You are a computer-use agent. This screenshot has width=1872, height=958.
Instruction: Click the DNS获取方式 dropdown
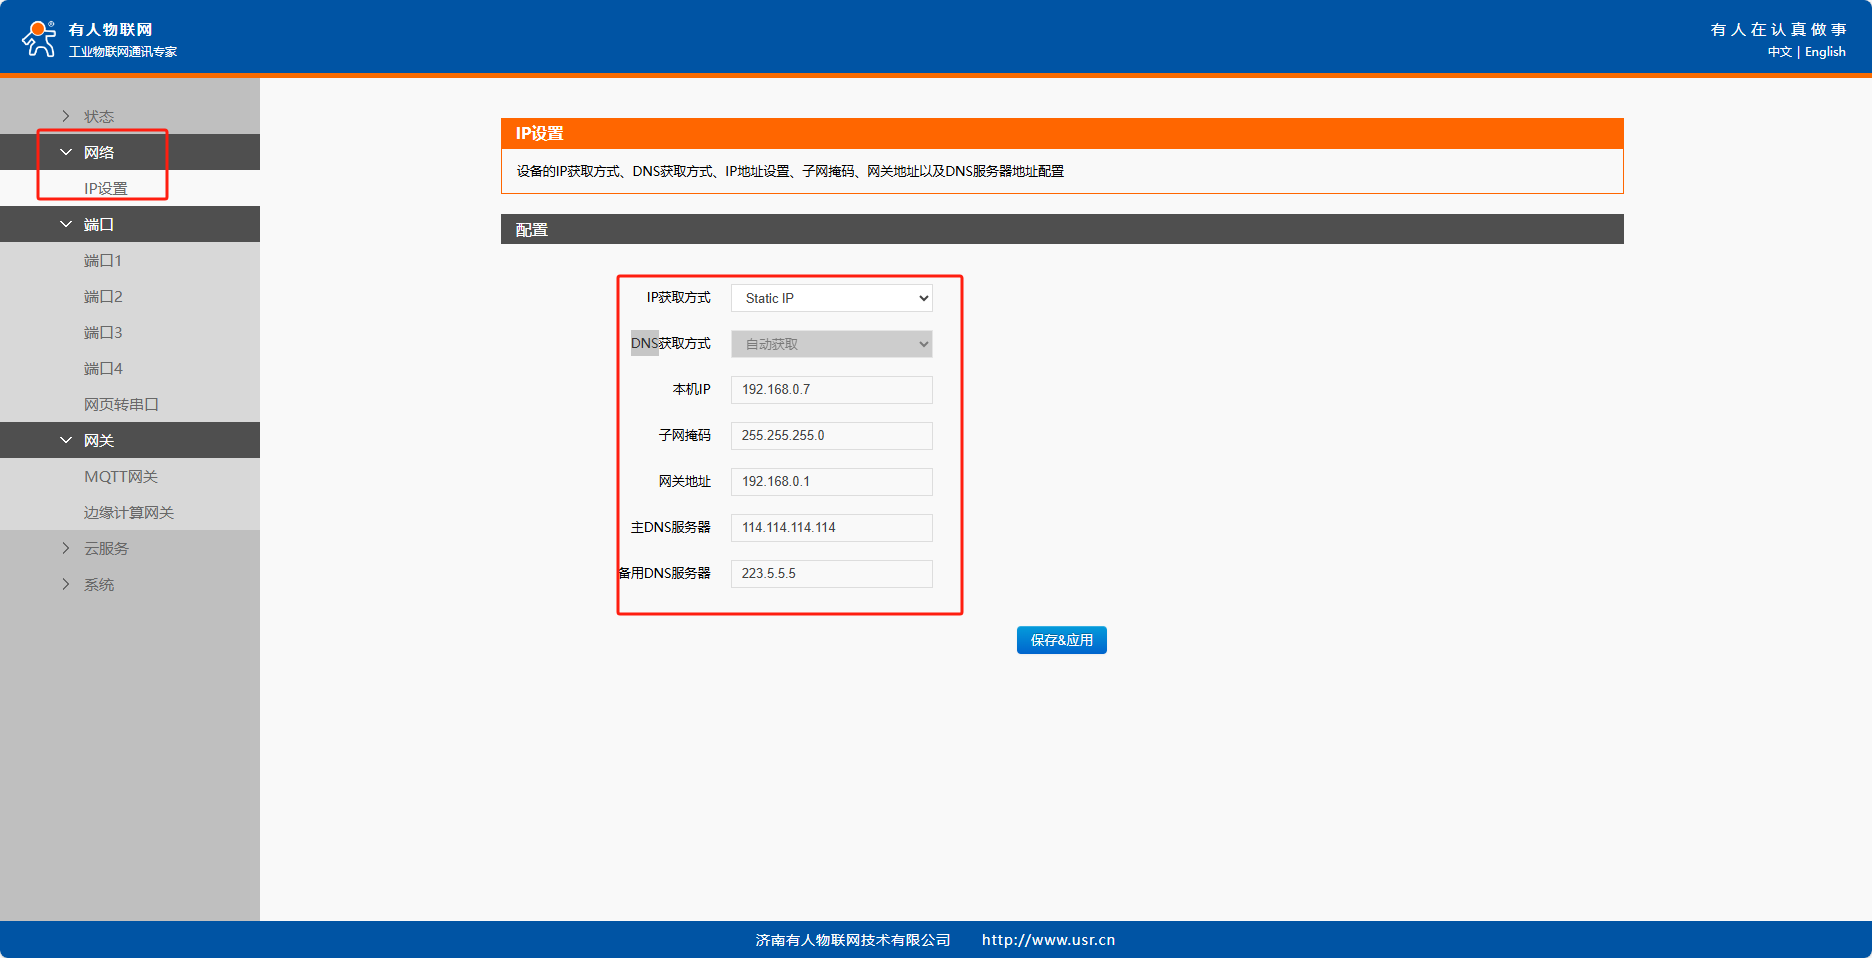pyautogui.click(x=831, y=344)
